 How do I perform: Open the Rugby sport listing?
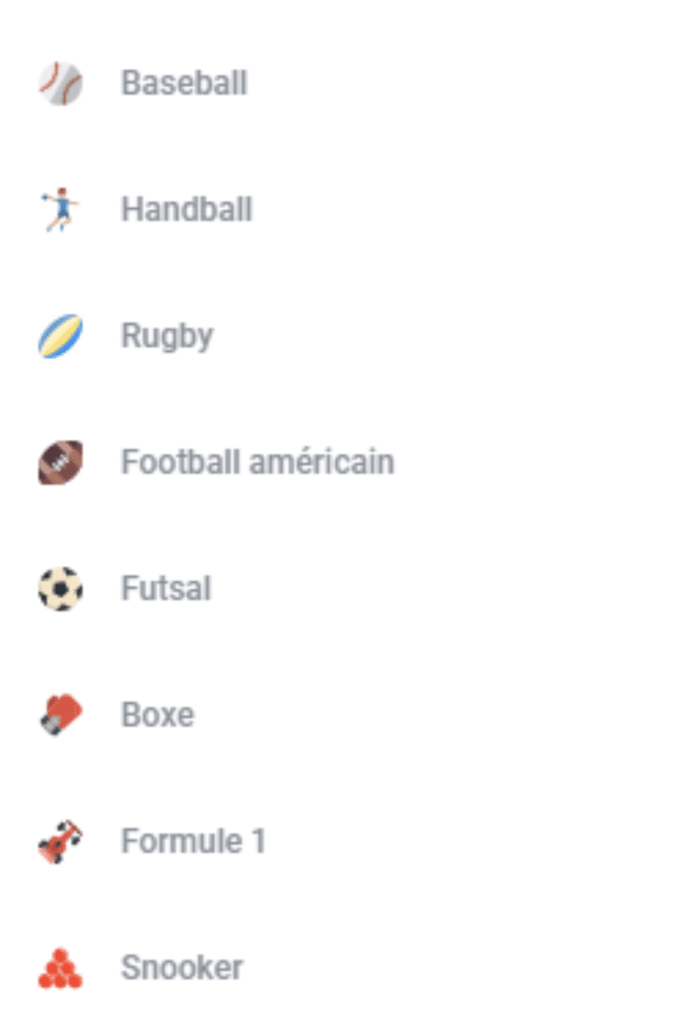pyautogui.click(x=338, y=336)
